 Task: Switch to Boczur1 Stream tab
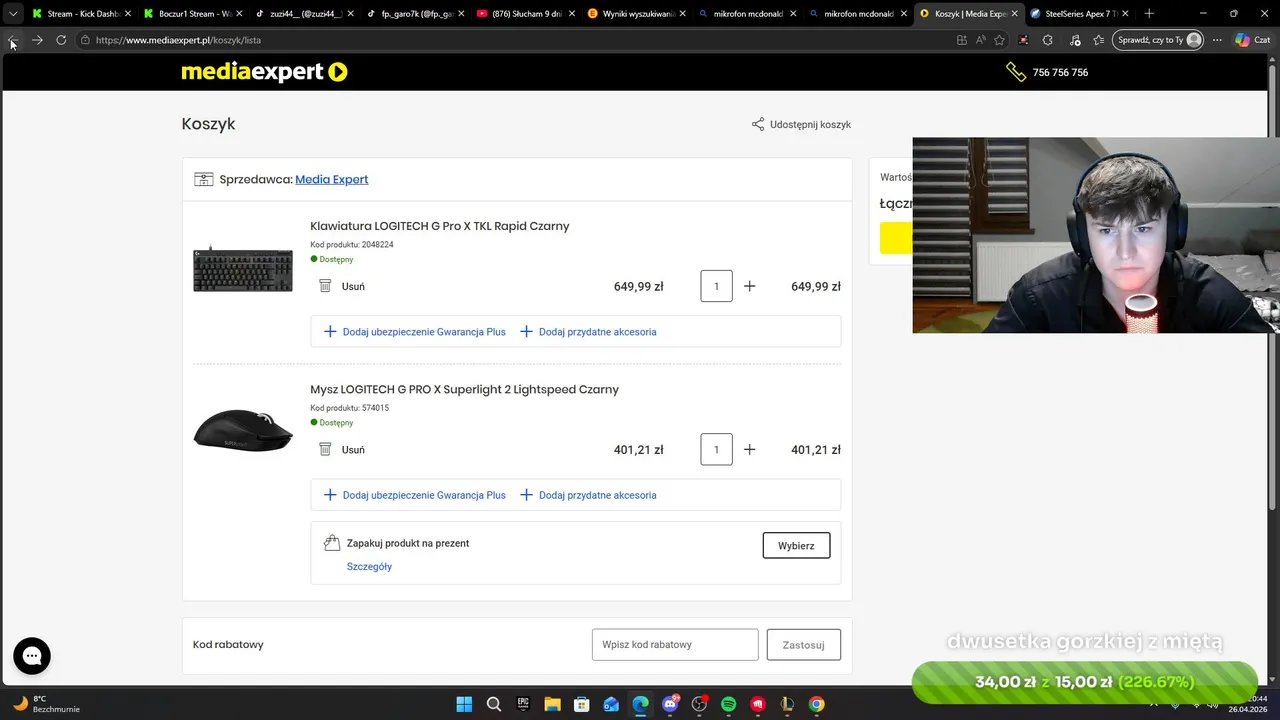(191, 14)
